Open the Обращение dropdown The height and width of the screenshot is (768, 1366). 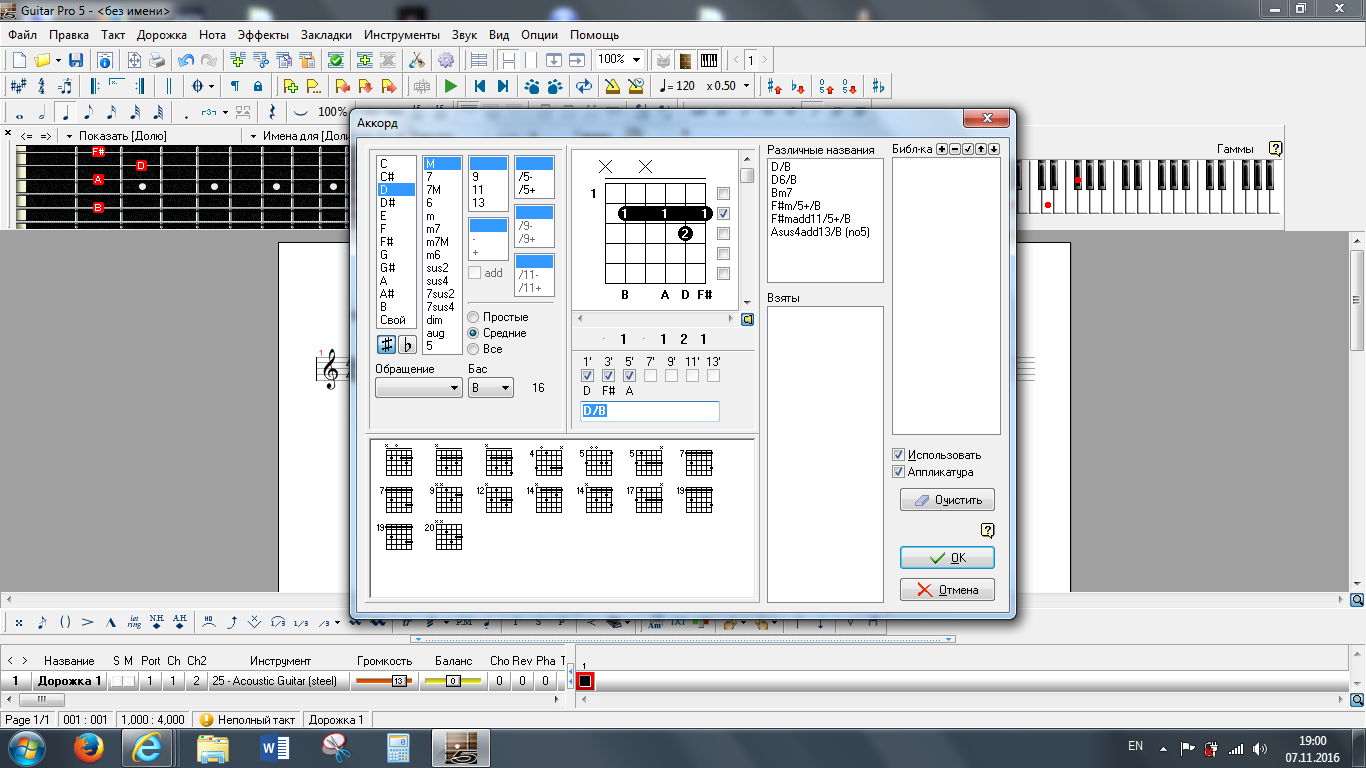click(x=418, y=388)
